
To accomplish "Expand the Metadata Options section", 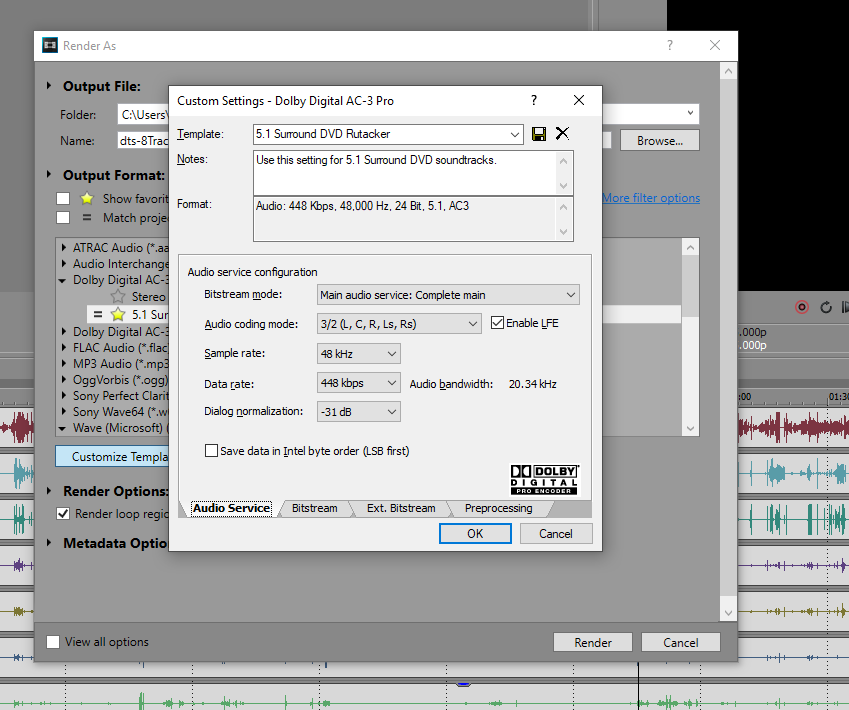I will coord(49,543).
